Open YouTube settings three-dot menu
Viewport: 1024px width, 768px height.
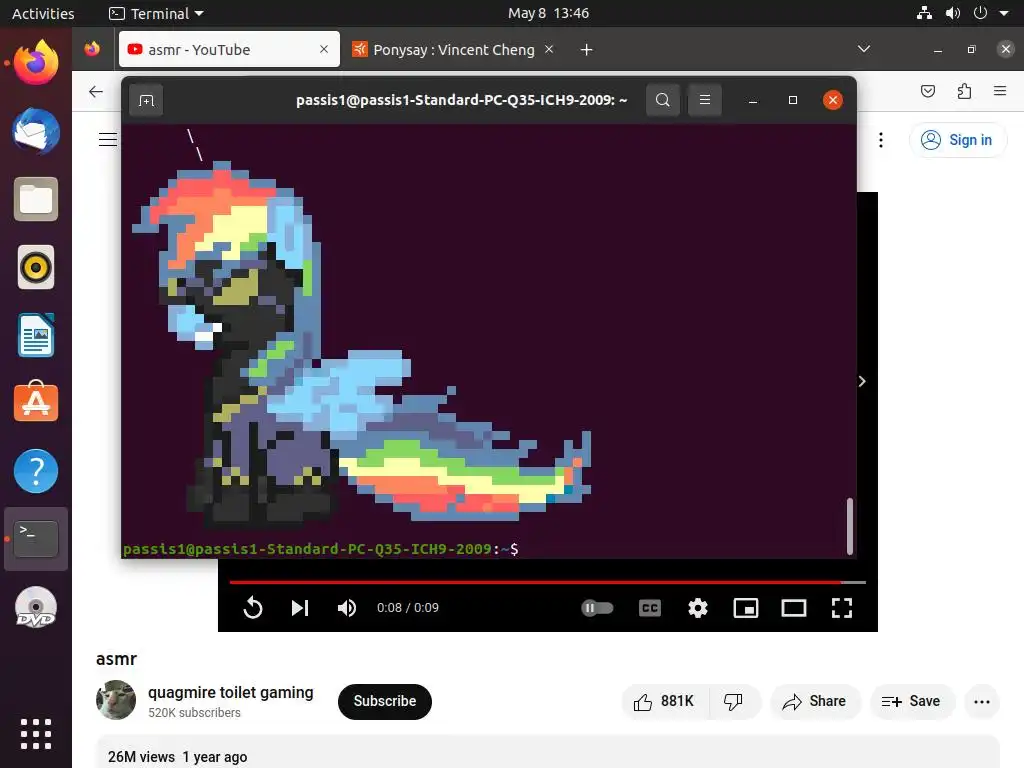coord(881,140)
